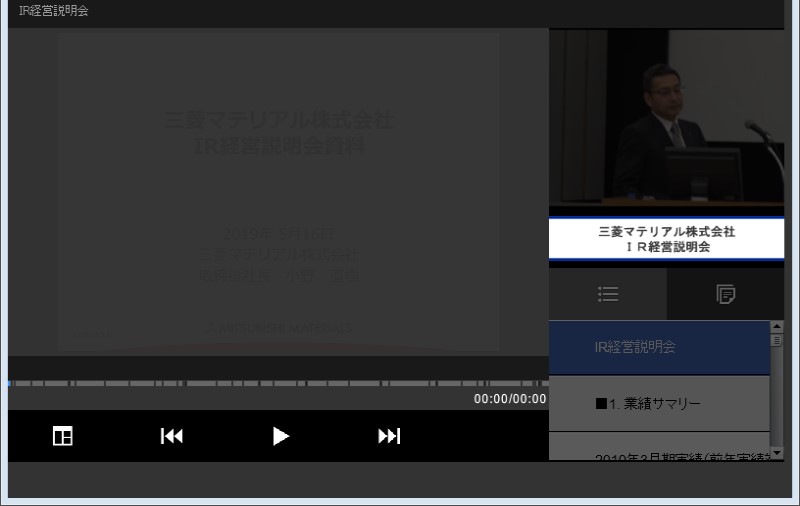Click the segmented seek bar on the timeline
Screen dimensions: 800x506
coord(278,383)
